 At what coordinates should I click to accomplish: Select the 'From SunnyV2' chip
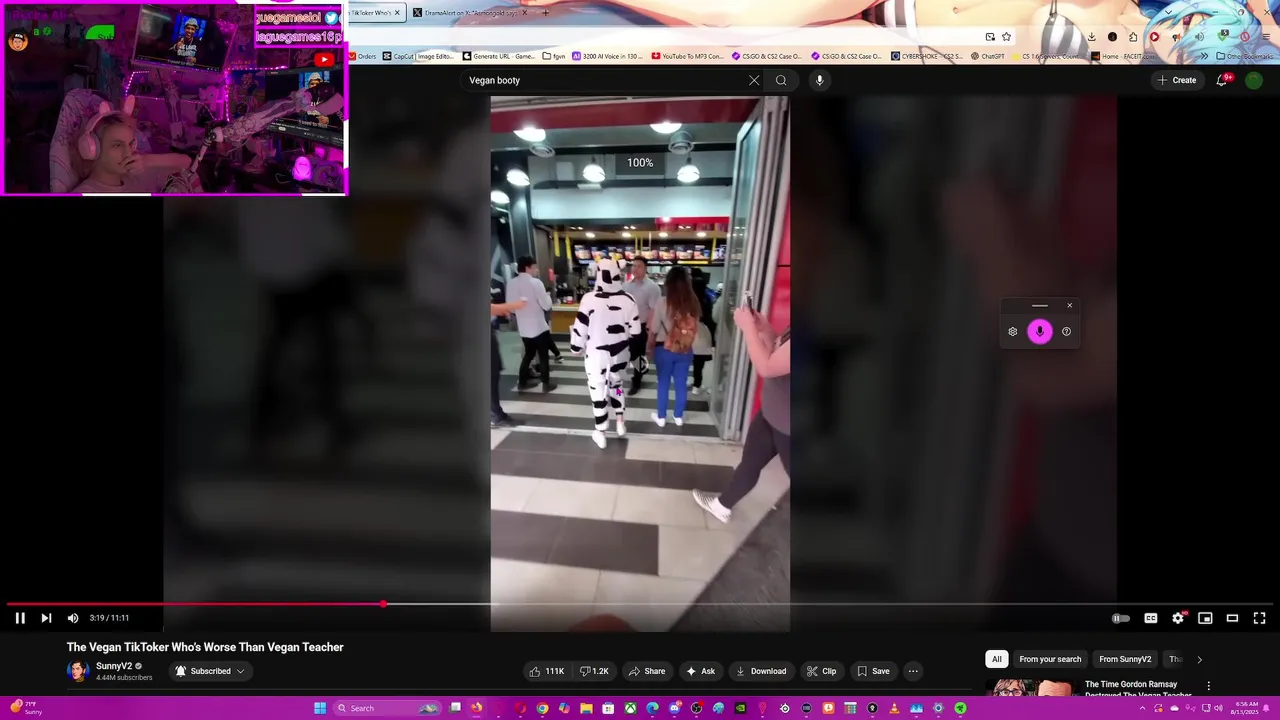click(1125, 659)
